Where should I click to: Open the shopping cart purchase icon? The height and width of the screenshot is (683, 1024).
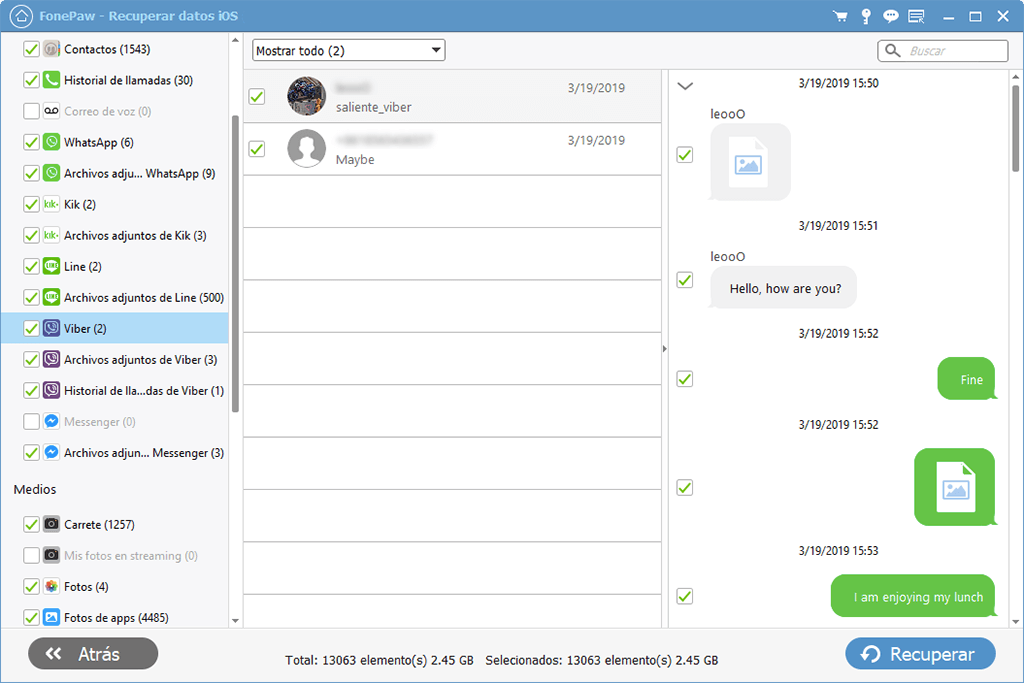[x=840, y=16]
